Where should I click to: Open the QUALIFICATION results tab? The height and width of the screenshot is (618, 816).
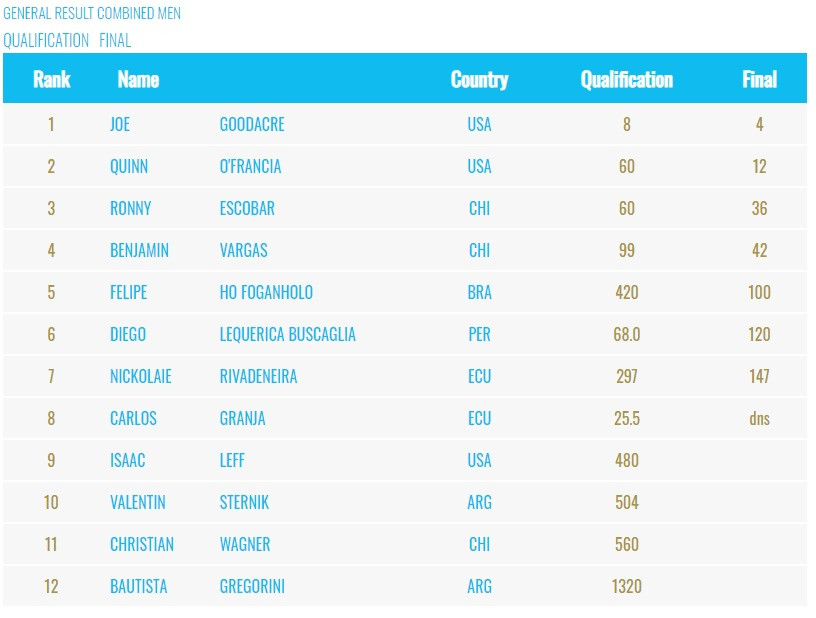(x=46, y=41)
